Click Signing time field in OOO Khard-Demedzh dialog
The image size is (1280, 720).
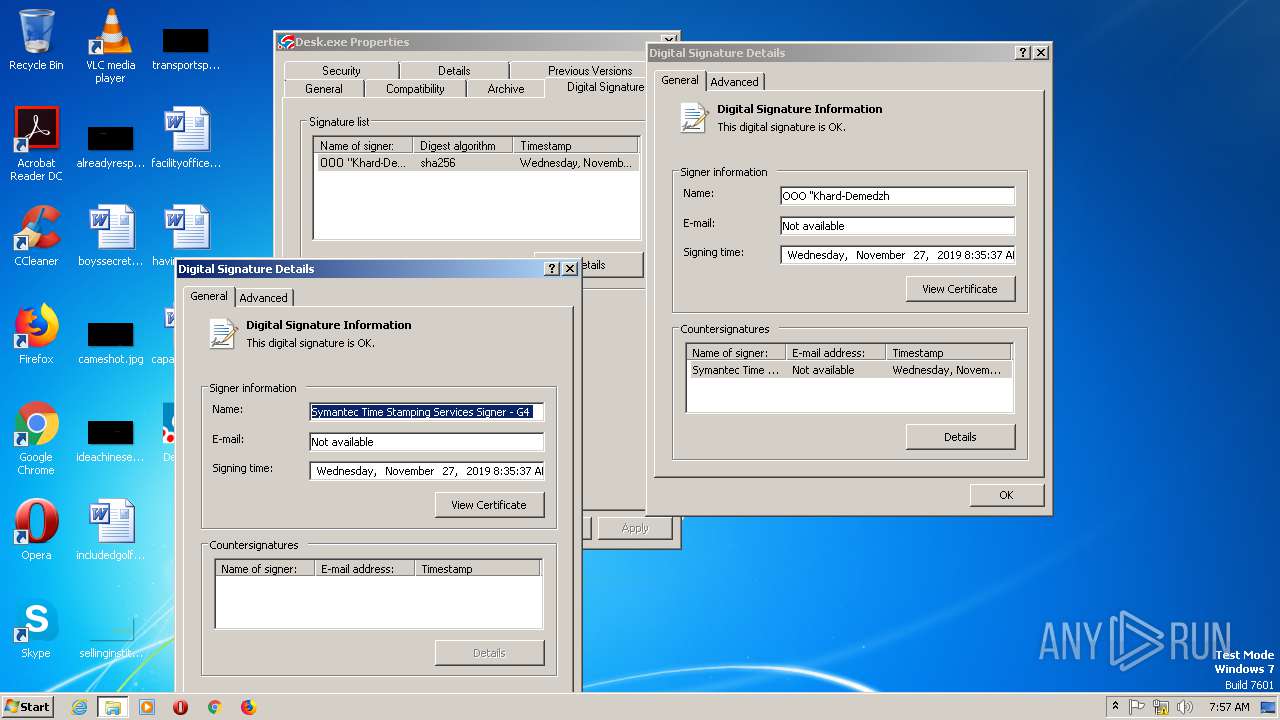click(897, 255)
